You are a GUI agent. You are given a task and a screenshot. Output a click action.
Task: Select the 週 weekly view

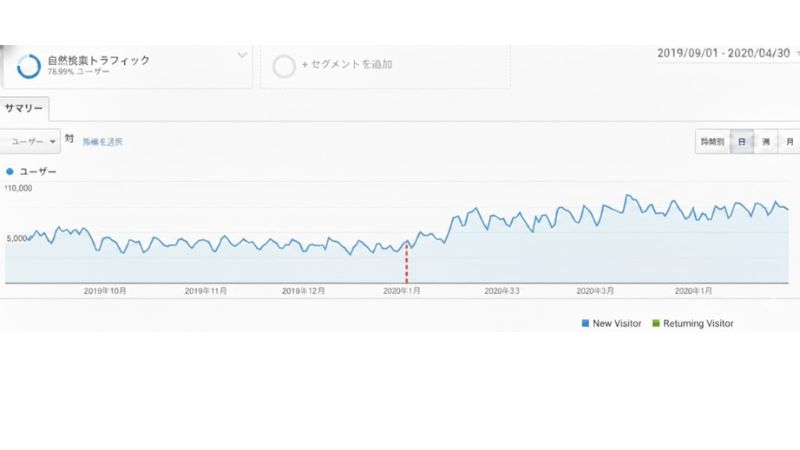[x=766, y=142]
